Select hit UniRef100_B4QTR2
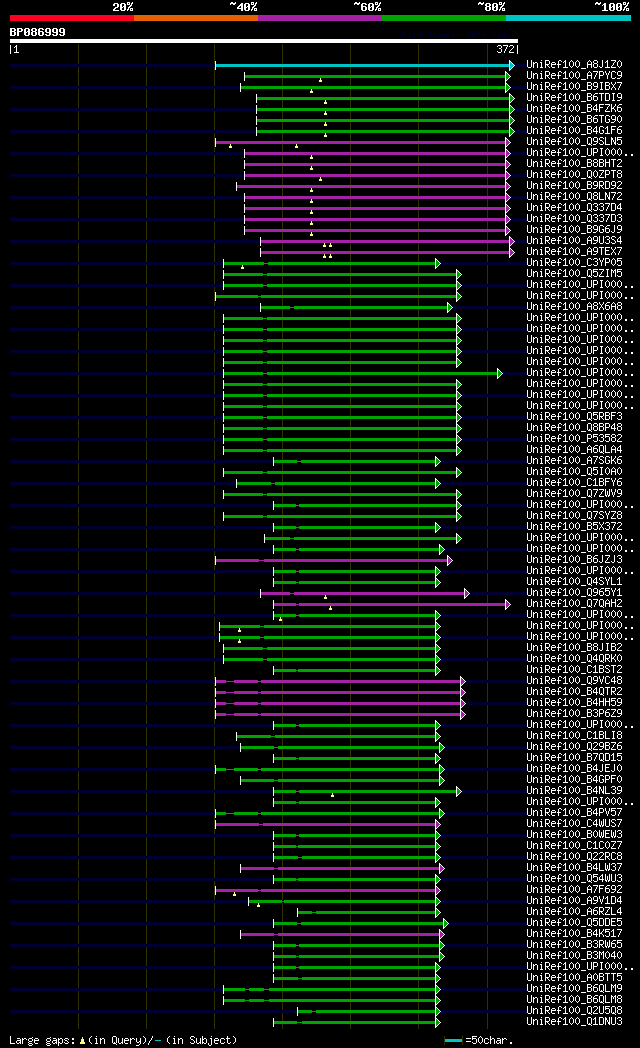Image resolution: width=640 pixels, height=1048 pixels. [x=574, y=692]
